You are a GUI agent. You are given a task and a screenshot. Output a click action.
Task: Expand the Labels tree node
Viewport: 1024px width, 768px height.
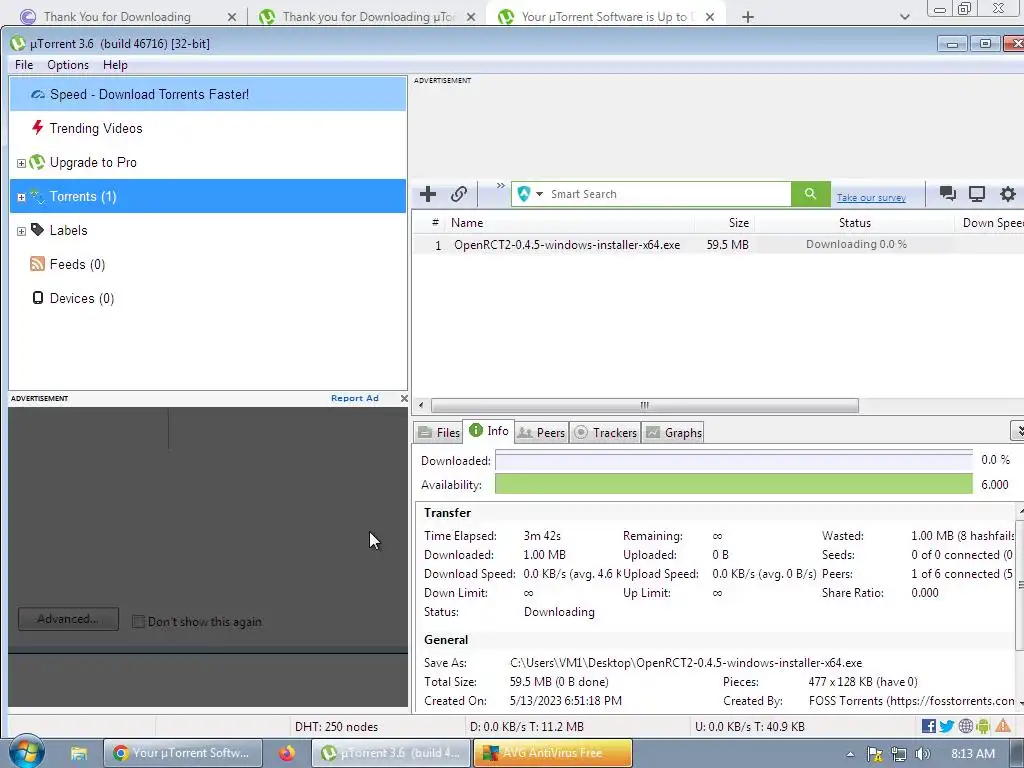point(21,231)
